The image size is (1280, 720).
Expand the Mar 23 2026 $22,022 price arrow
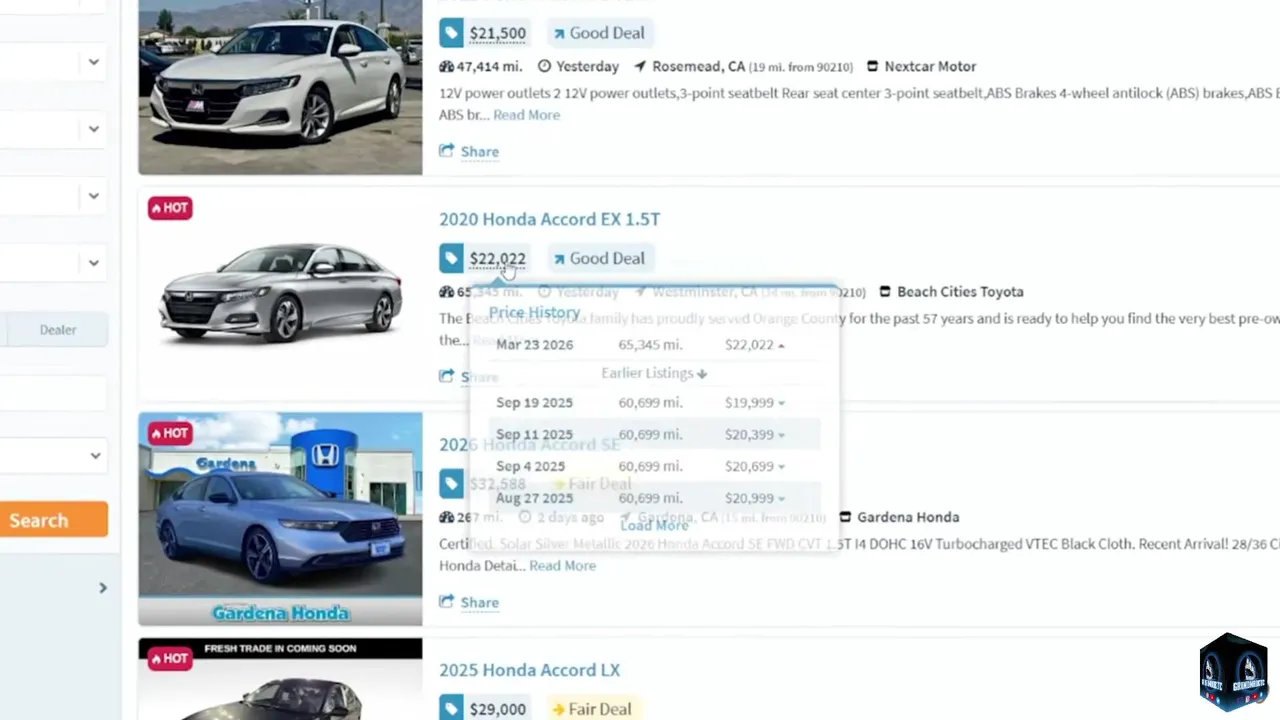[x=781, y=345]
